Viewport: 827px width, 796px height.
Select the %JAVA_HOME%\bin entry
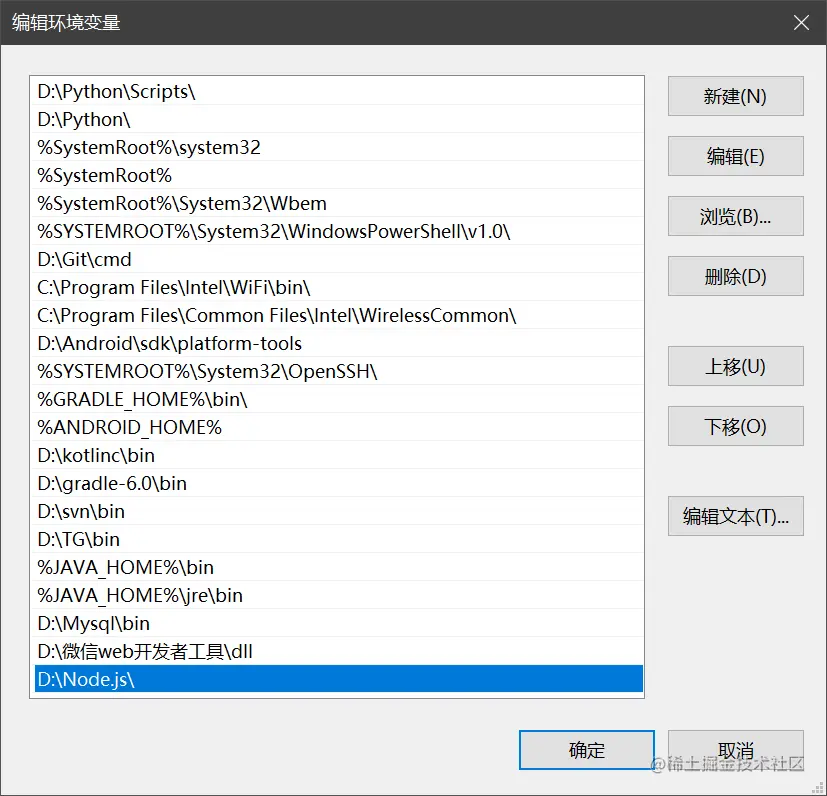coord(338,567)
